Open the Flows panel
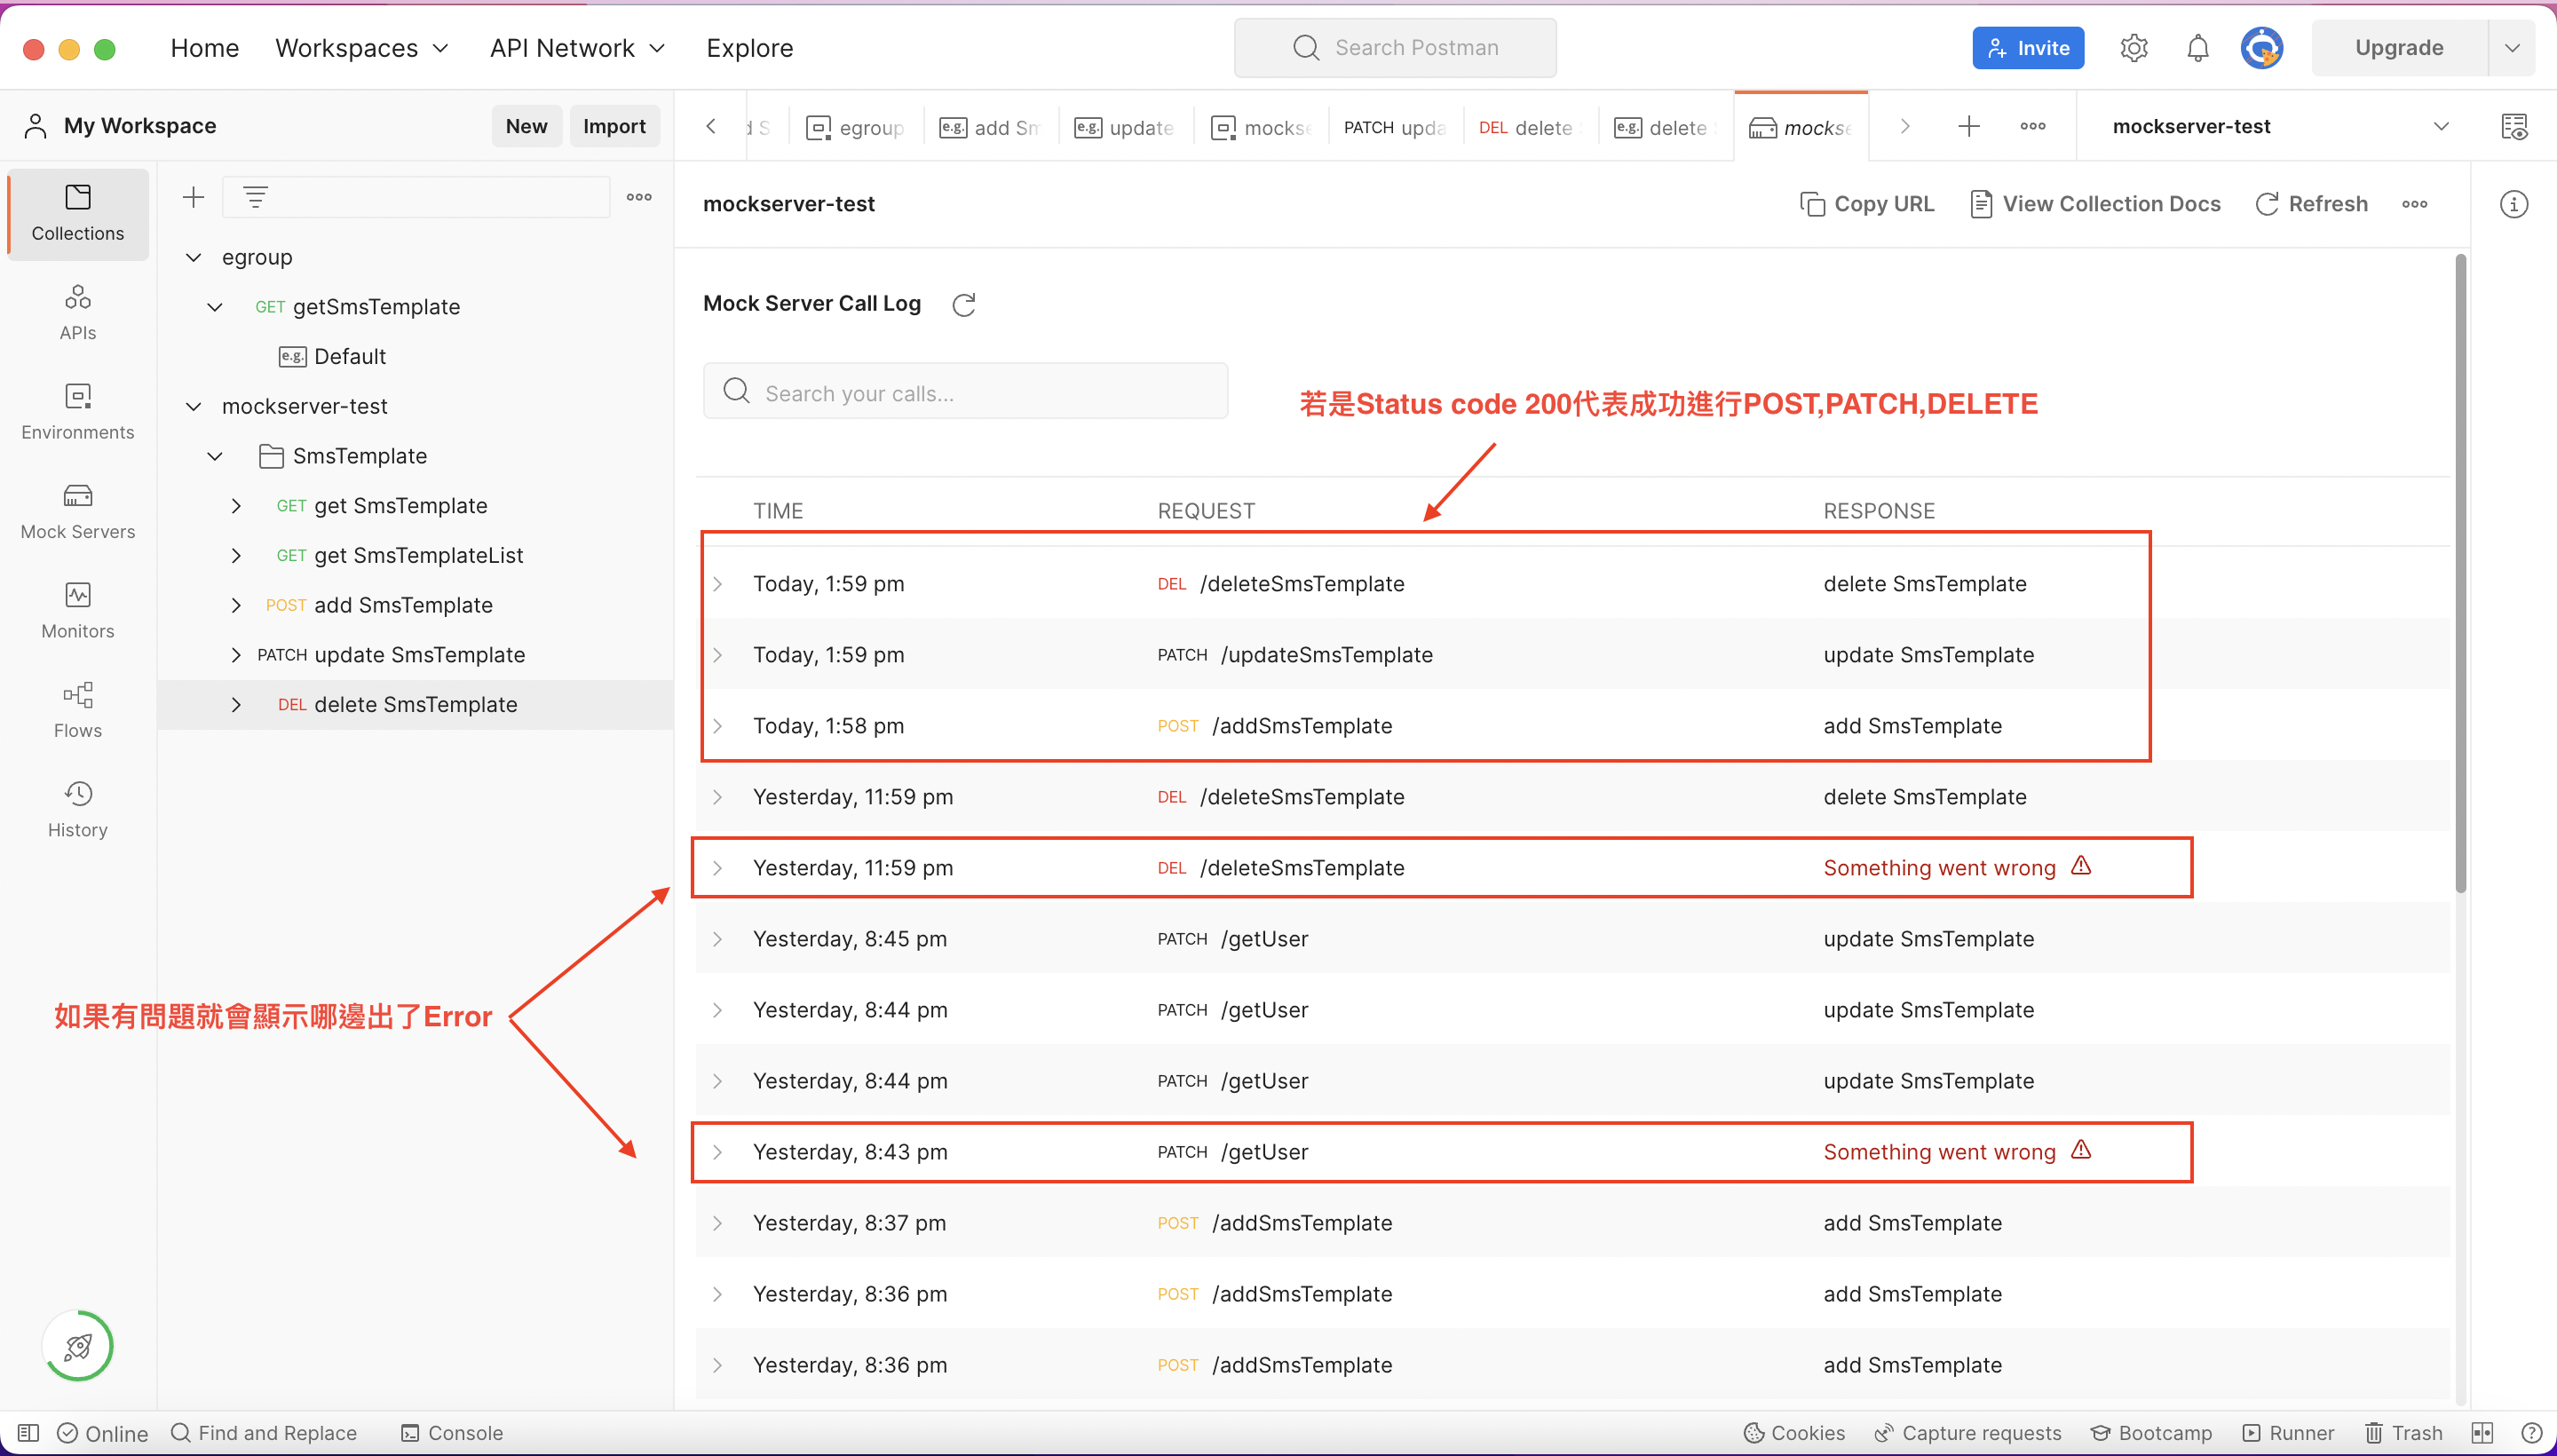Screen dimensions: 2557x1456 point(77,708)
